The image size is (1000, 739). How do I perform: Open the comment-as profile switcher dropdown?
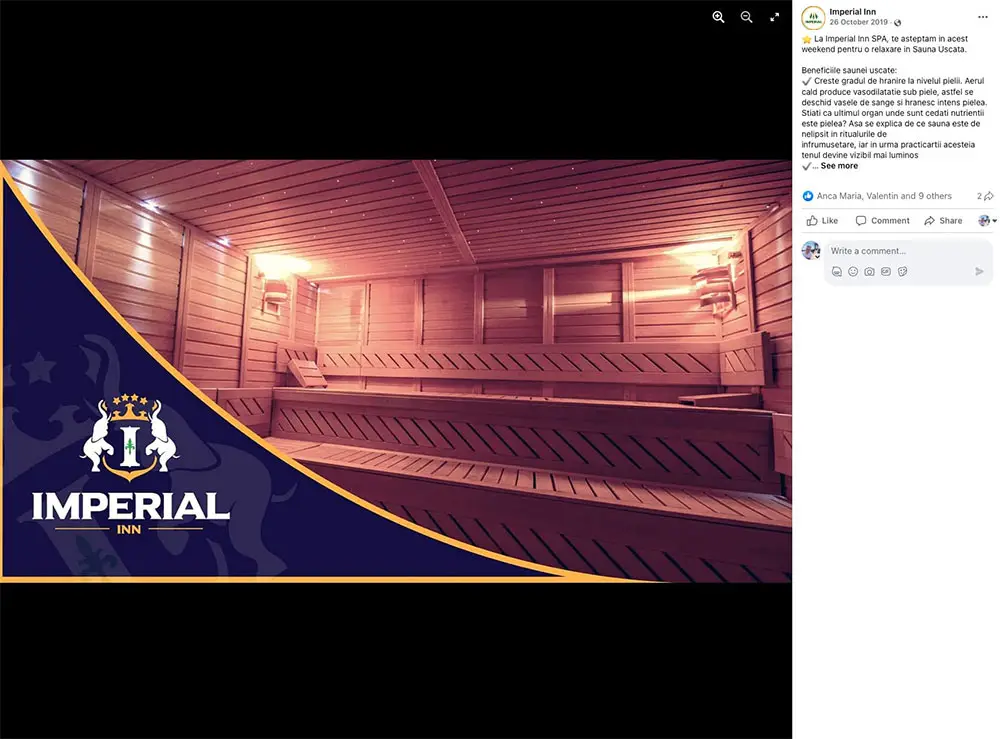click(987, 220)
